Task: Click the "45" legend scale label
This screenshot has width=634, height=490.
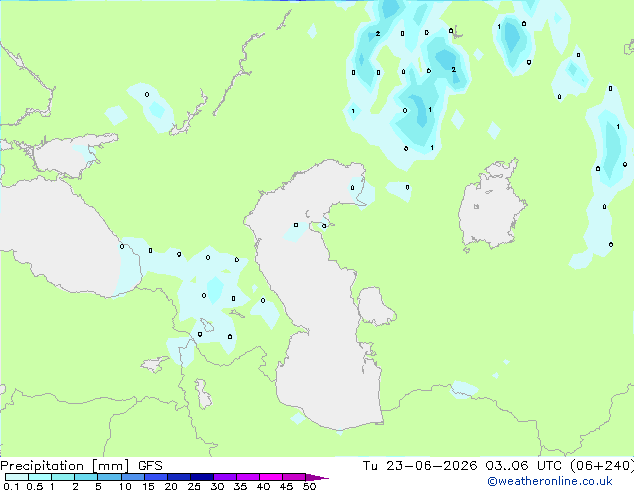Action: 286,486
